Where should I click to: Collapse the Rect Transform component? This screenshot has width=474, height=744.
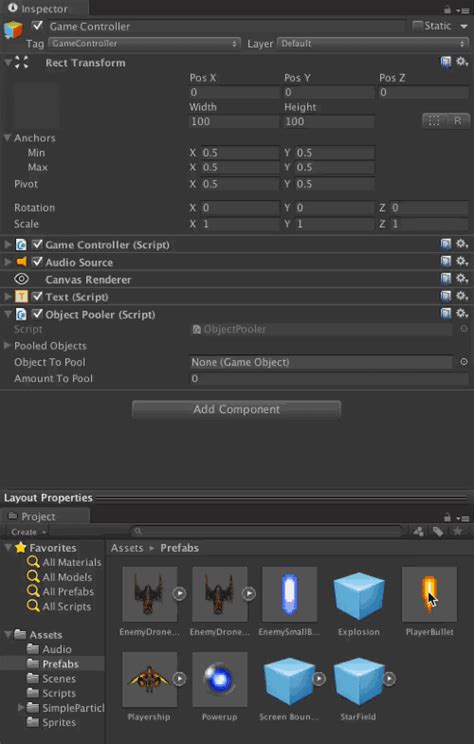(x=8, y=62)
